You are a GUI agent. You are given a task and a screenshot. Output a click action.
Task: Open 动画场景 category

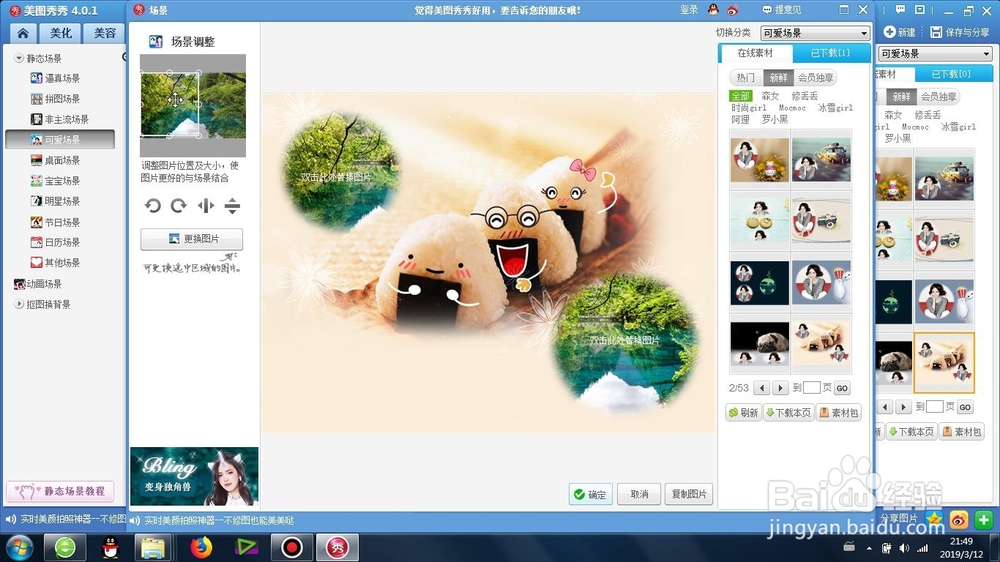(38, 284)
